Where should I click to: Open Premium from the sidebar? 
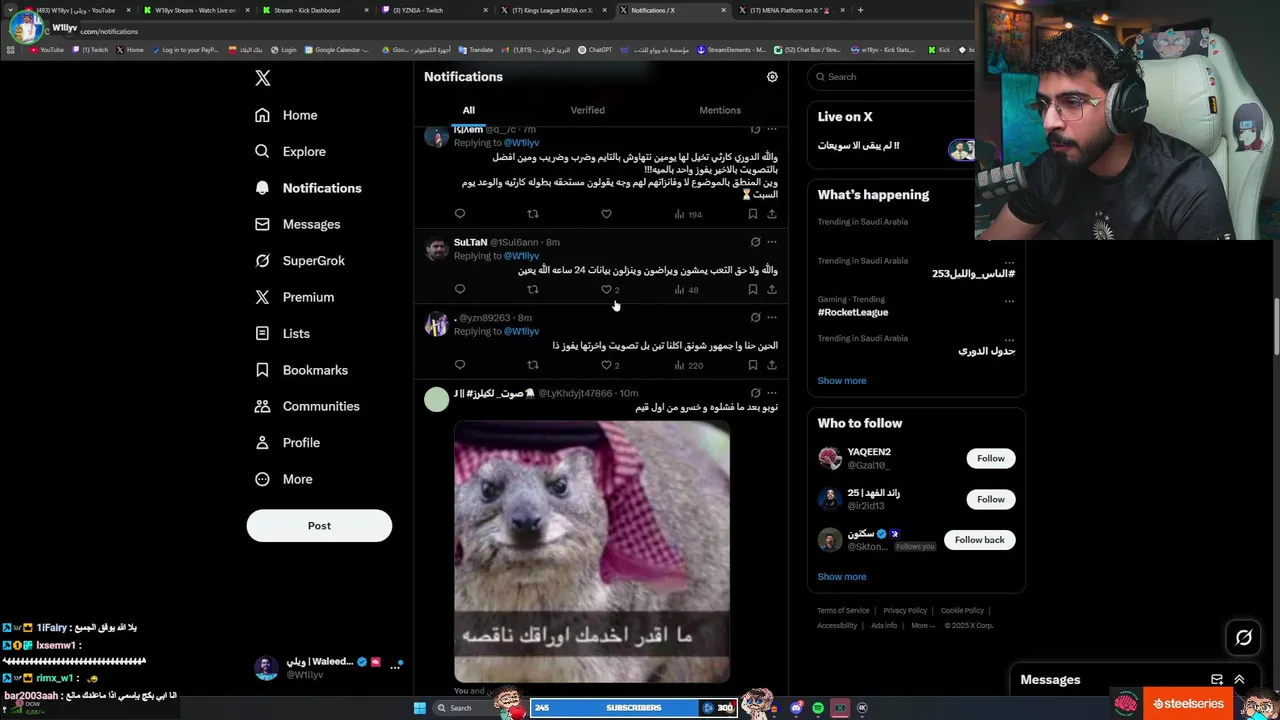(294, 297)
